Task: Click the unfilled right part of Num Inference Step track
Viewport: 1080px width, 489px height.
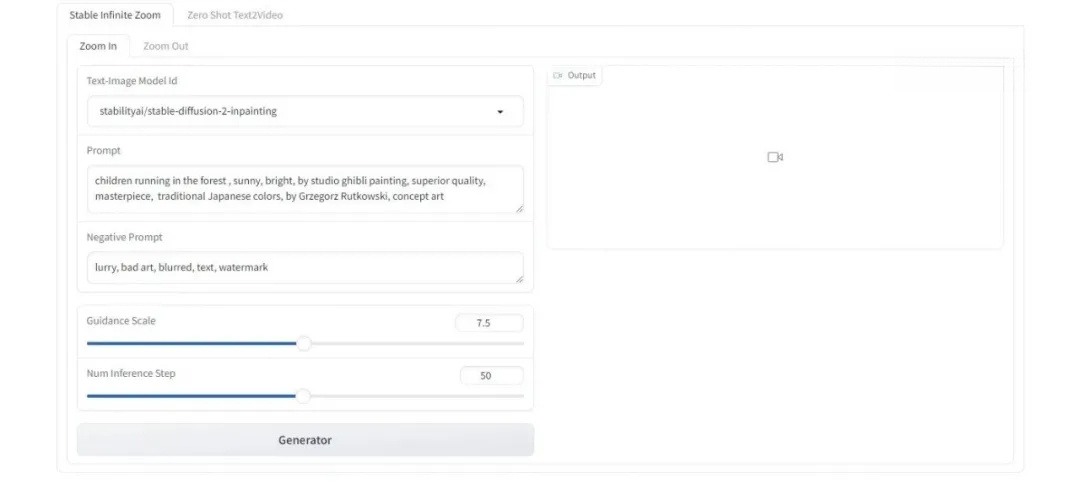Action: point(420,396)
